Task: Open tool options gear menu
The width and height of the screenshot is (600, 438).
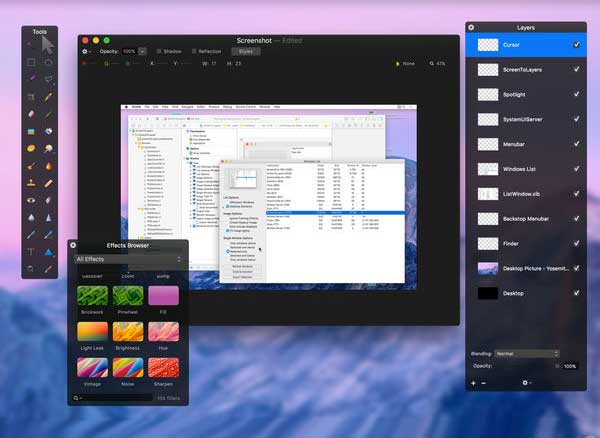Action: [86, 51]
